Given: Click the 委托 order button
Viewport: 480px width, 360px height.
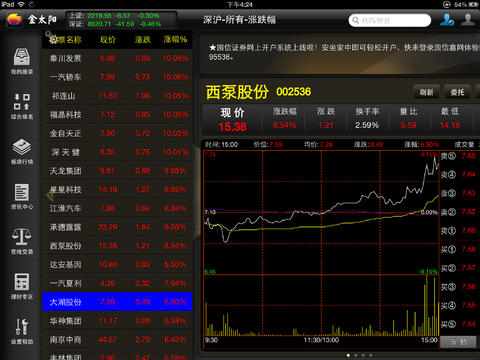Looking at the screenshot, I should tap(457, 92).
